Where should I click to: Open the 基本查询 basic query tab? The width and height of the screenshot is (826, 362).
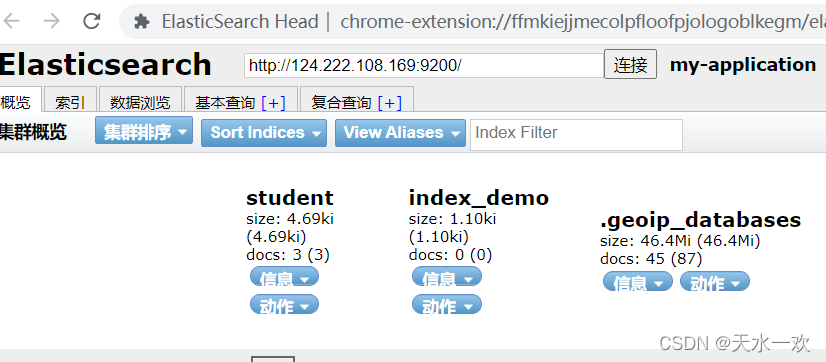click(x=225, y=102)
